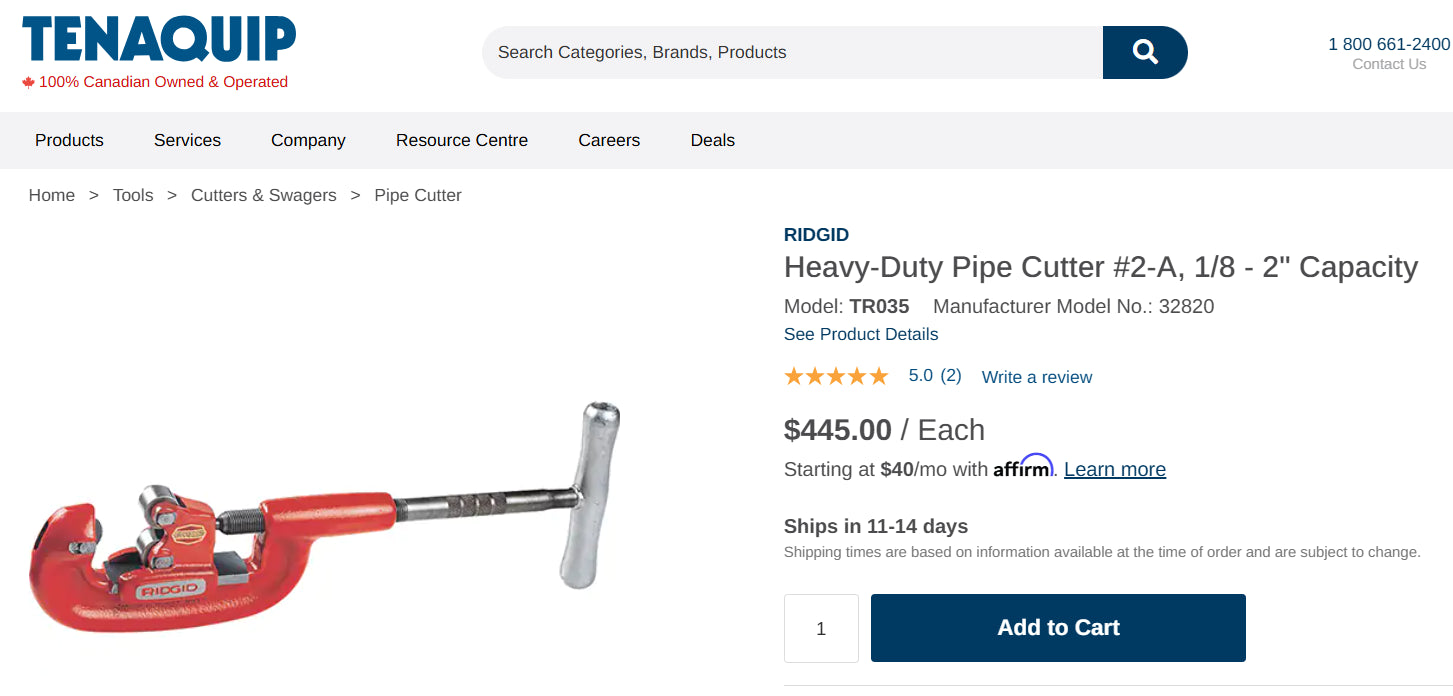
Task: Click the Pipe Cutter breadcrumb
Action: [418, 195]
